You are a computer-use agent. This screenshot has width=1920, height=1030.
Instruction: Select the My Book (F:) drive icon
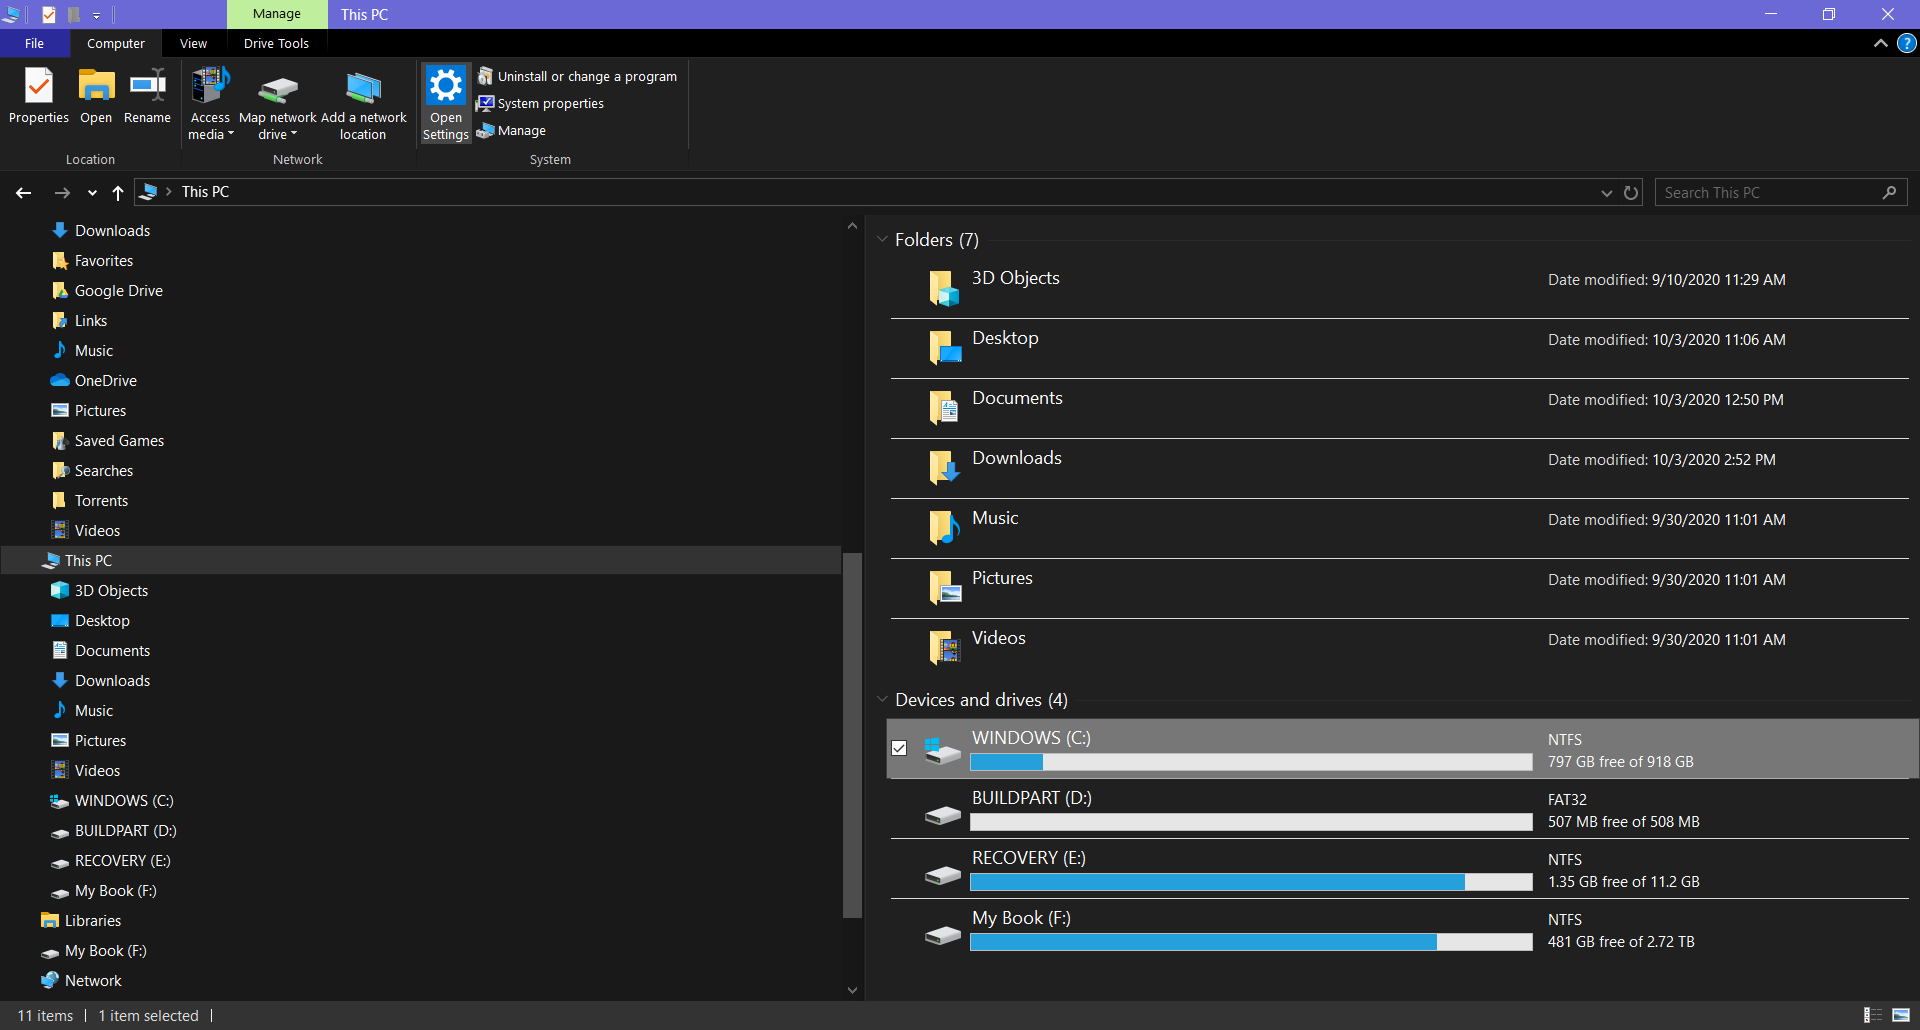pyautogui.click(x=943, y=935)
